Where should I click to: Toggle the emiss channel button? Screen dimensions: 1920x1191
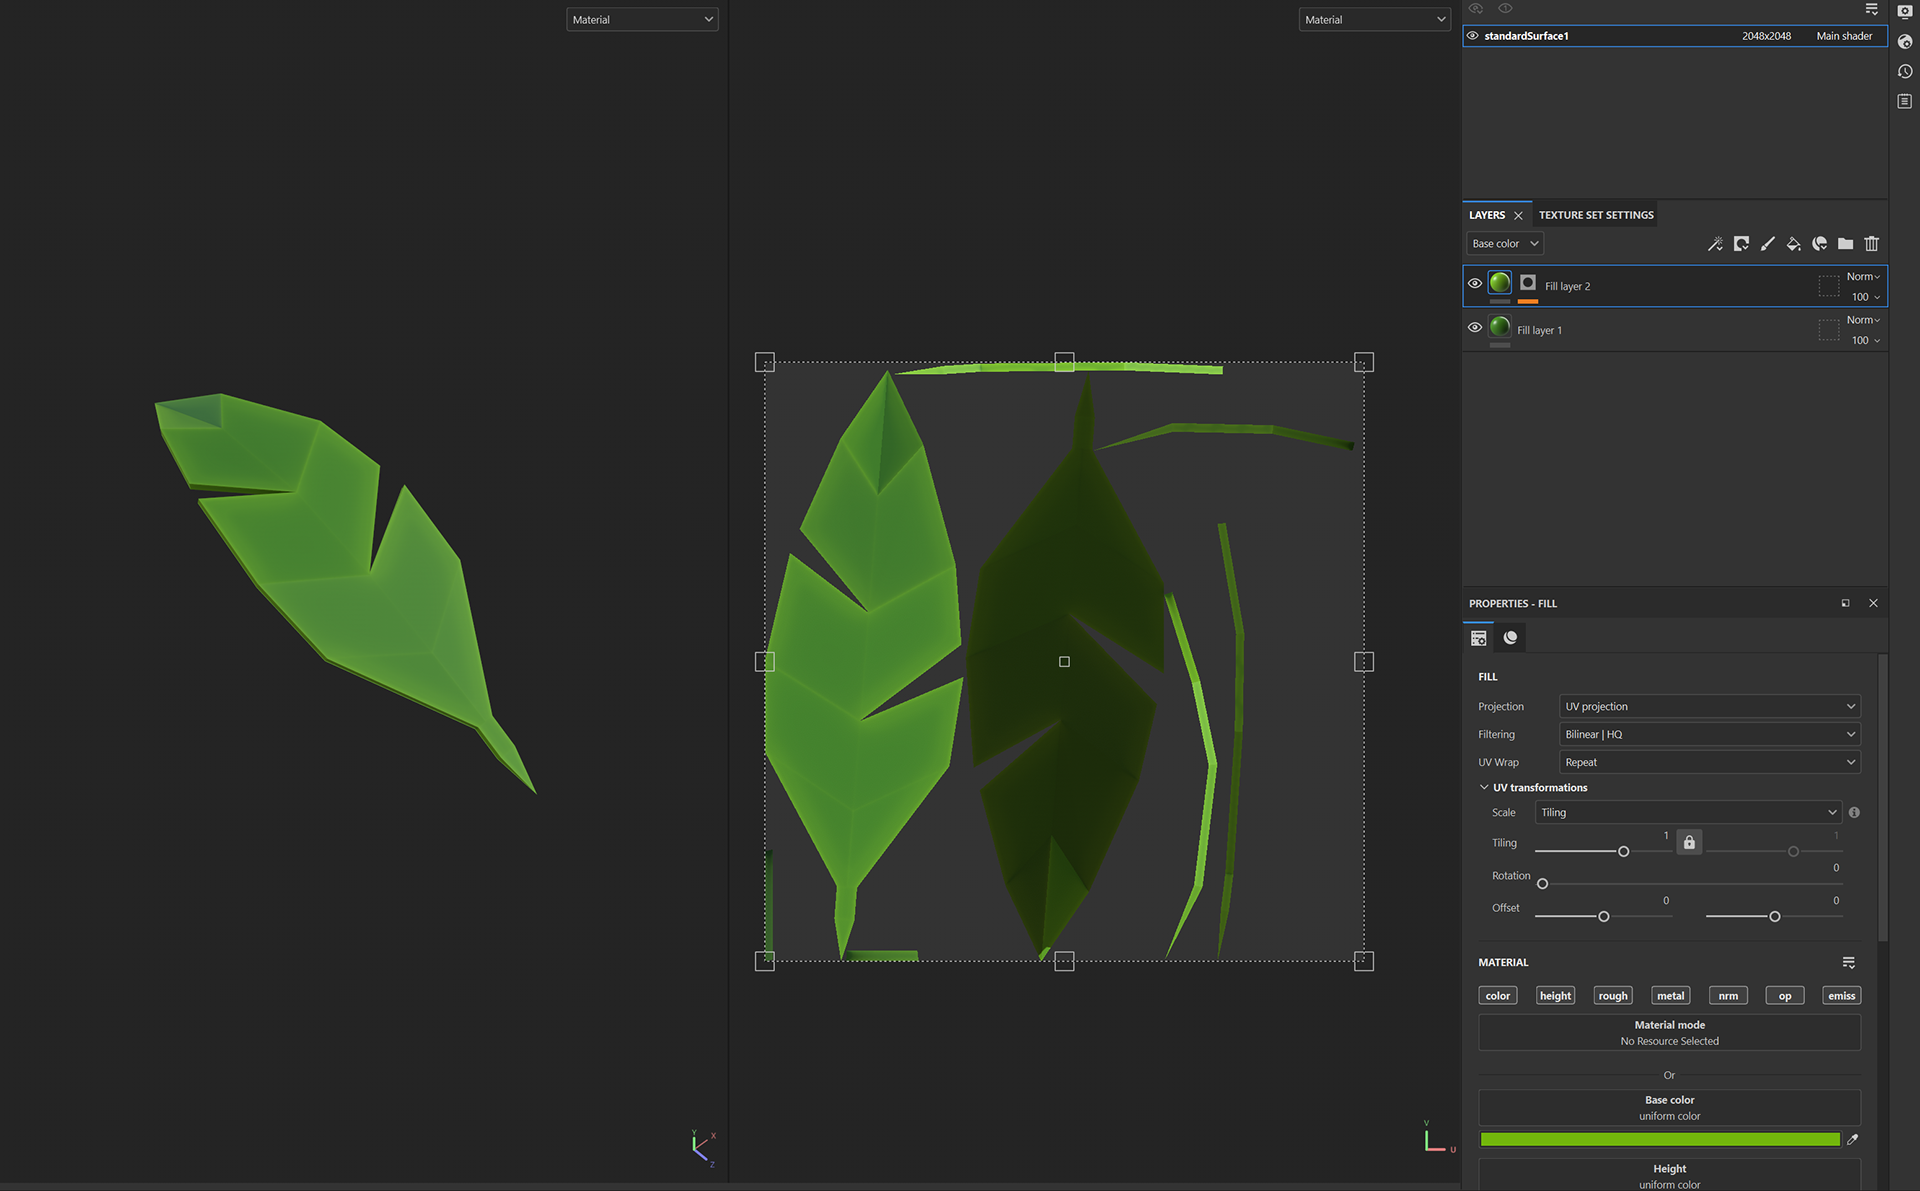(1841, 996)
